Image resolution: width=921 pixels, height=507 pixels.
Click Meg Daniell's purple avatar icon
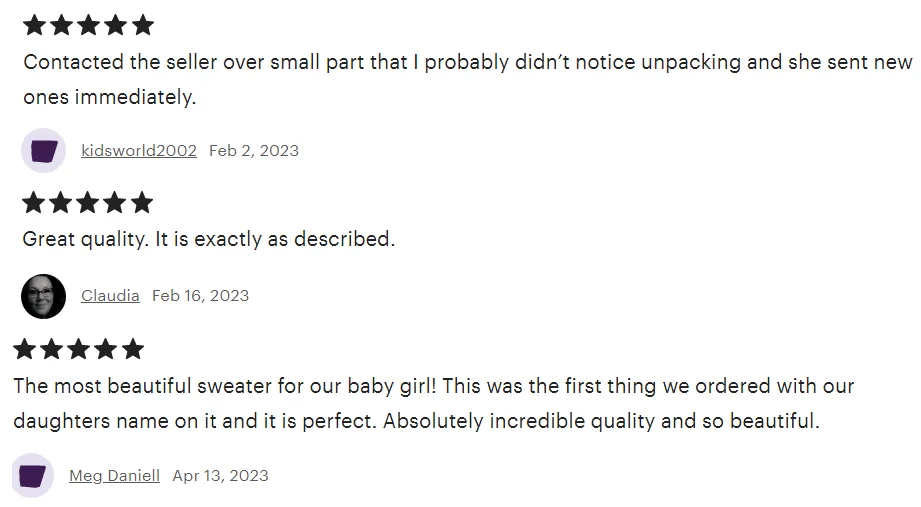coord(33,476)
